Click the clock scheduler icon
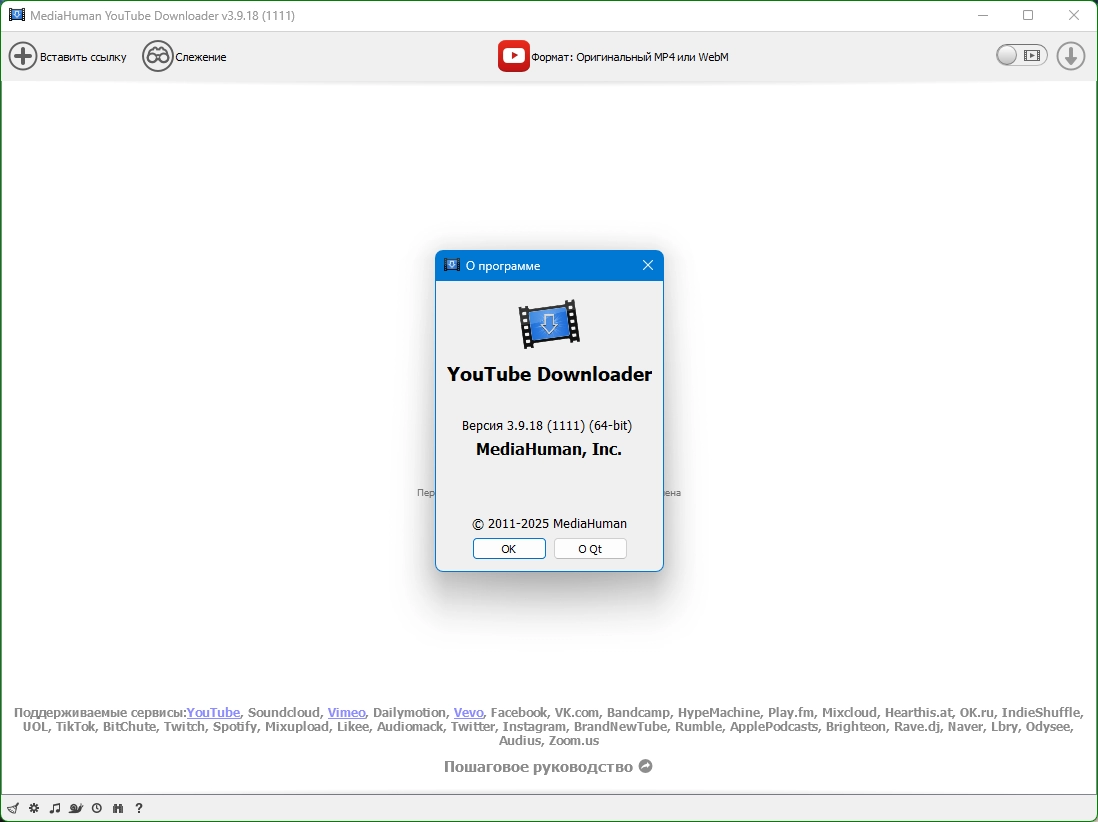This screenshot has width=1098, height=822. (97, 808)
